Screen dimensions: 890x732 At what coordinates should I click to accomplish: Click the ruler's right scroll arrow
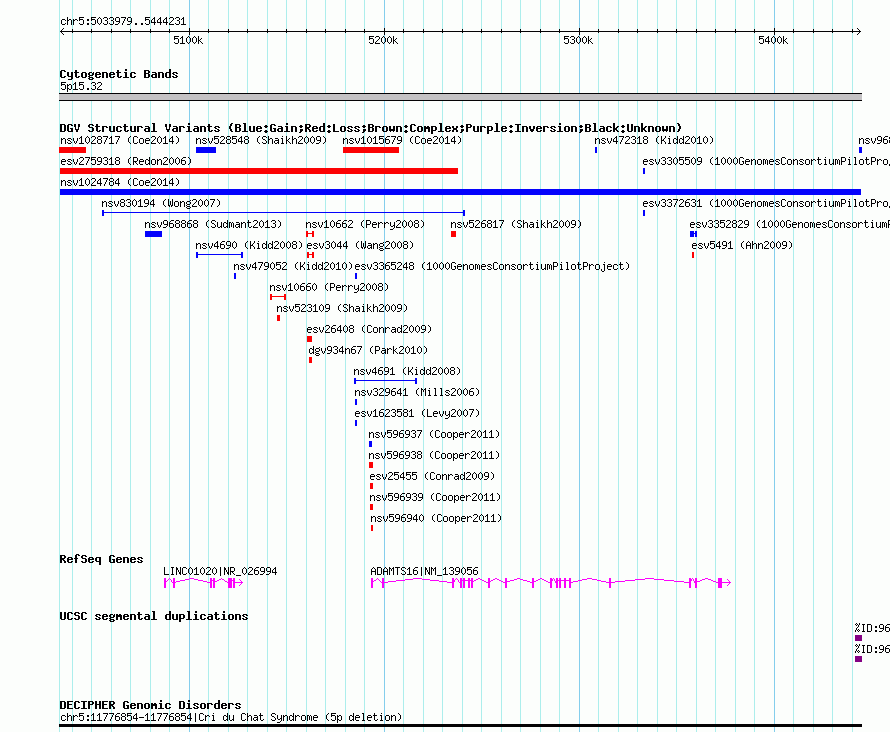tap(858, 32)
